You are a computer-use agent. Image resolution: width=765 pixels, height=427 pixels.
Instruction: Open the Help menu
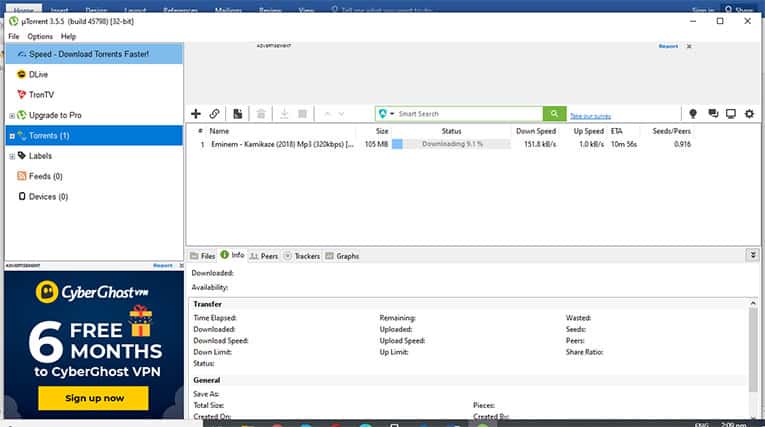(68, 37)
